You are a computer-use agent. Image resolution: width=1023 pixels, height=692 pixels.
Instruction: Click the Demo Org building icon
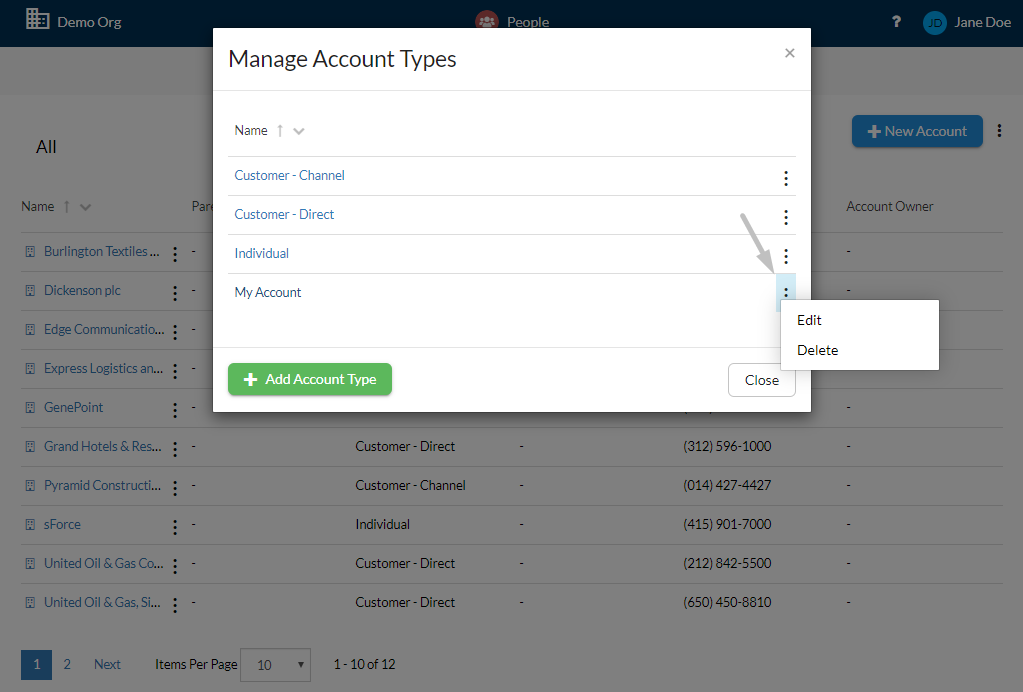[x=37, y=20]
